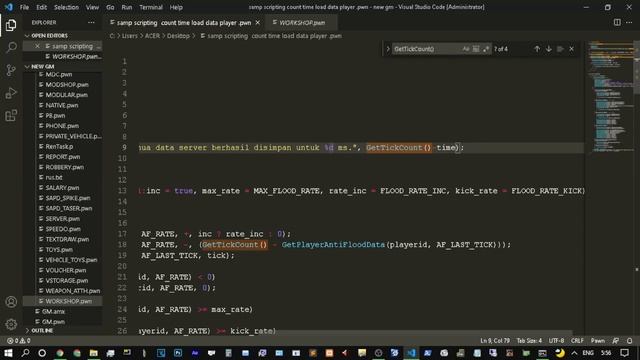Viewport: 640px width, 360px height.
Task: Open the Terminal menu
Action: (151, 7)
